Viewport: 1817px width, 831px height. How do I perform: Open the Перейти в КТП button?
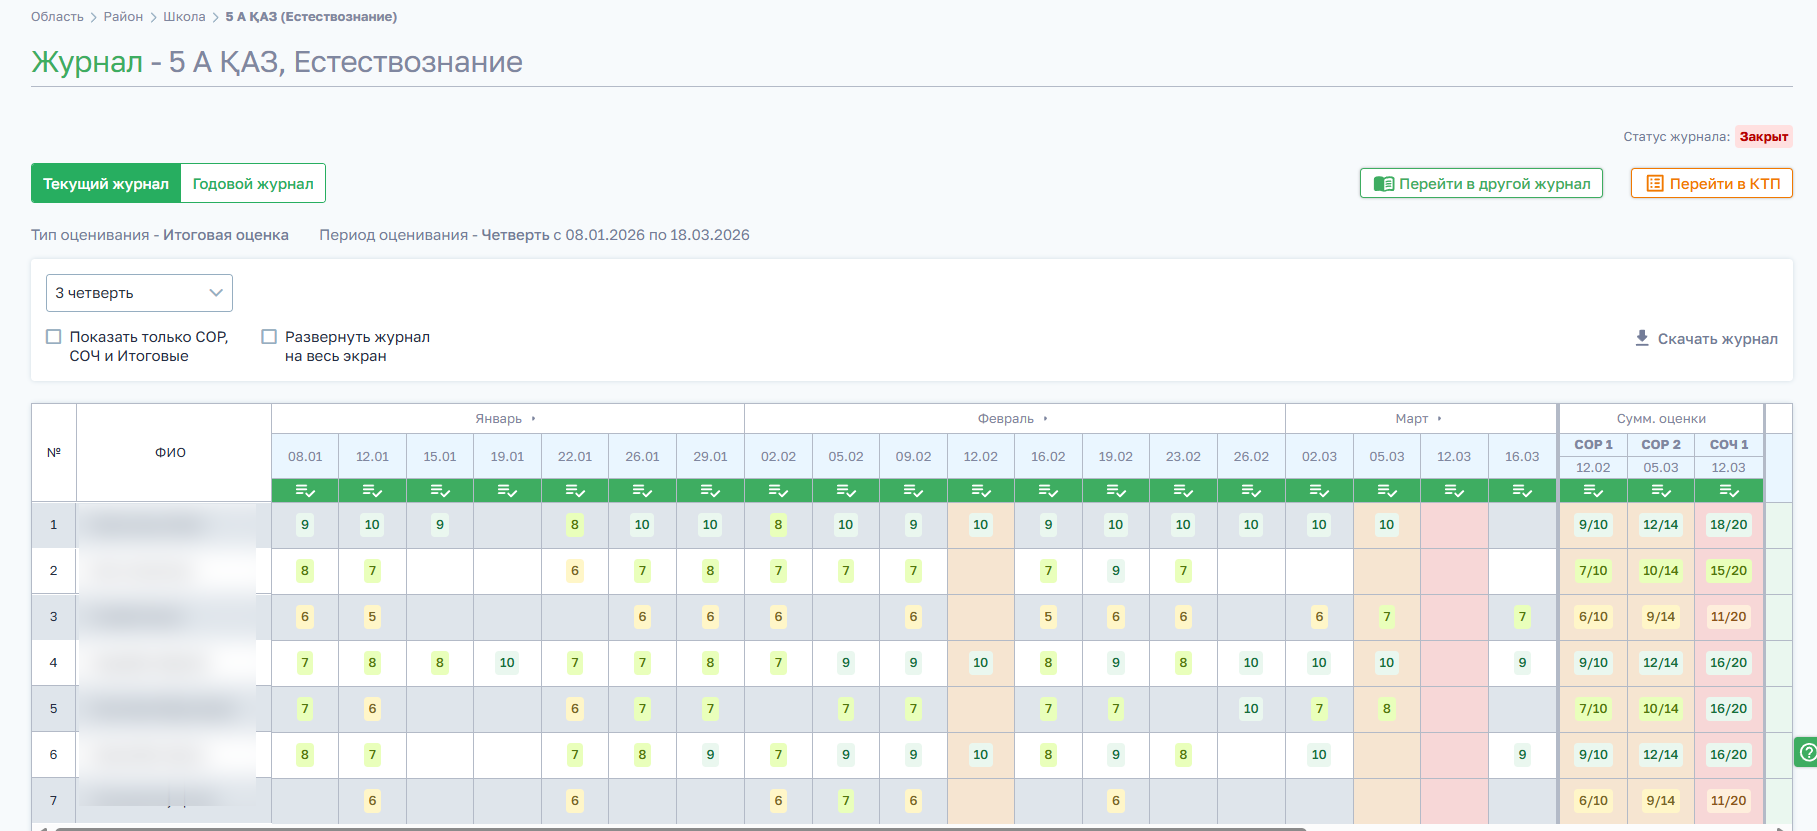coord(1712,183)
